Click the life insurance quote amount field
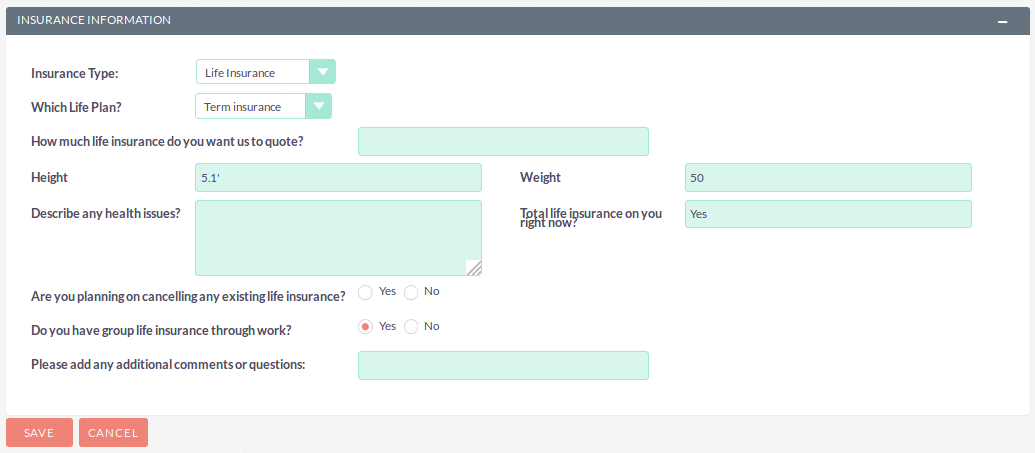The image size is (1035, 453). point(503,141)
